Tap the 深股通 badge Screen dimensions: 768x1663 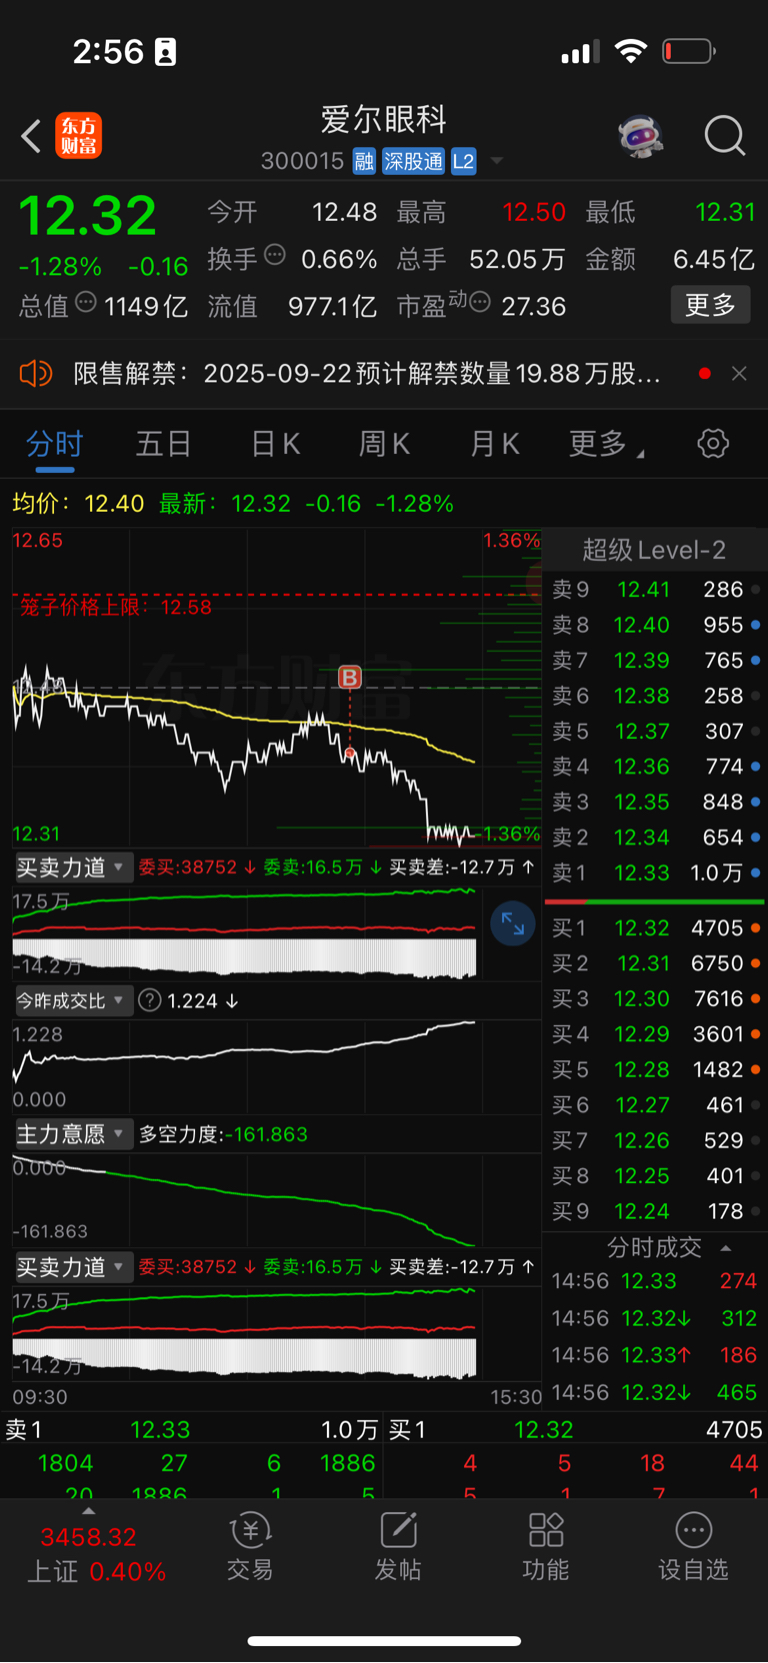click(413, 162)
